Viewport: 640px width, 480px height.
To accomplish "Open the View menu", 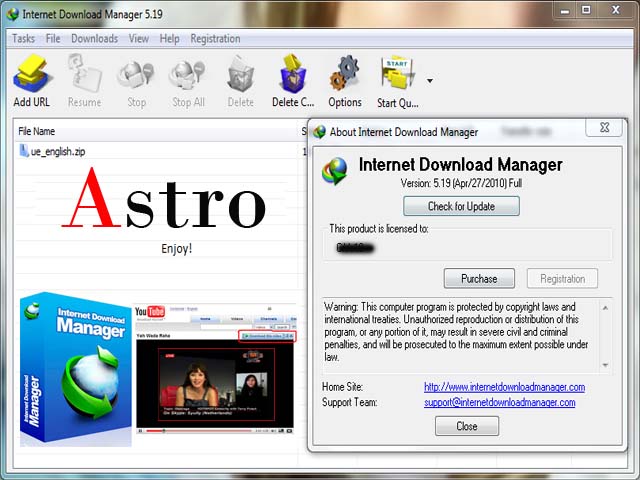I will click(139, 39).
